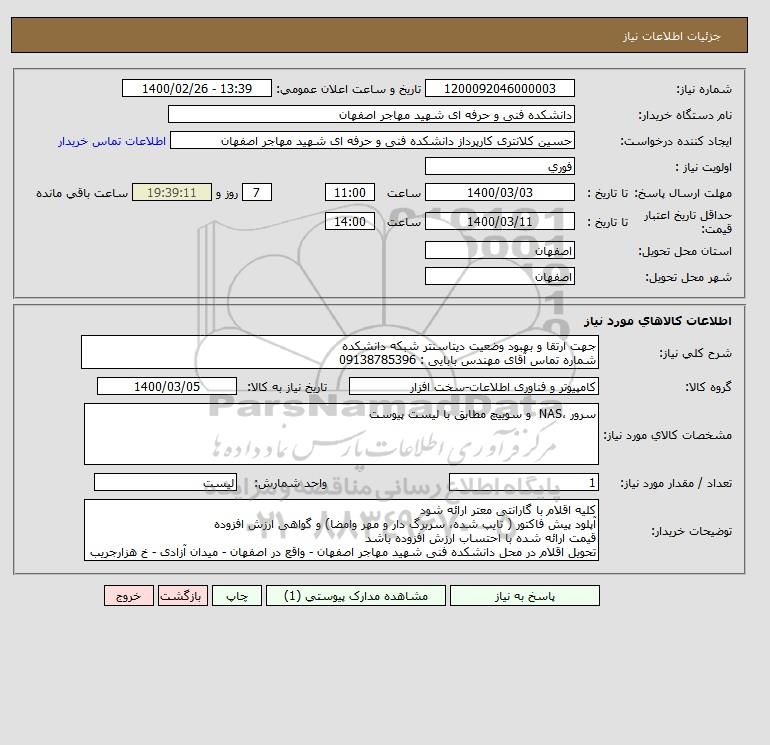Click the توضیحات خریدار text area
The image size is (770, 745).
pyautogui.click(x=341, y=530)
